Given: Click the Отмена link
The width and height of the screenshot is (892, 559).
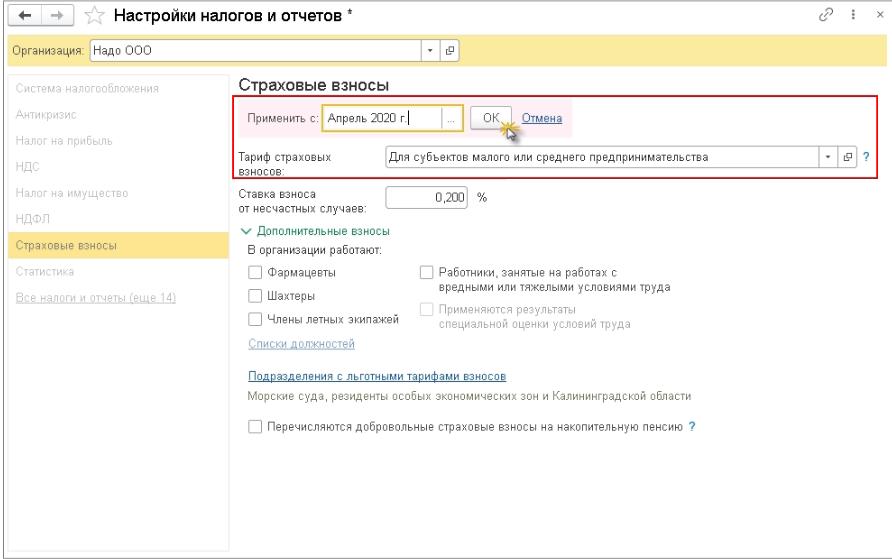Looking at the screenshot, I should (542, 118).
